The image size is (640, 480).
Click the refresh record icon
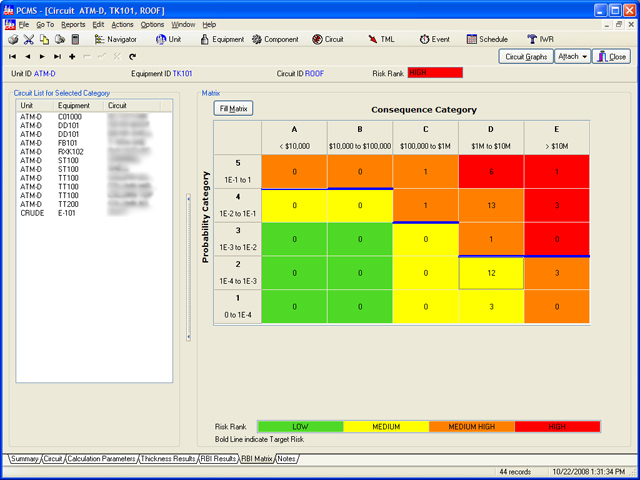coord(132,57)
